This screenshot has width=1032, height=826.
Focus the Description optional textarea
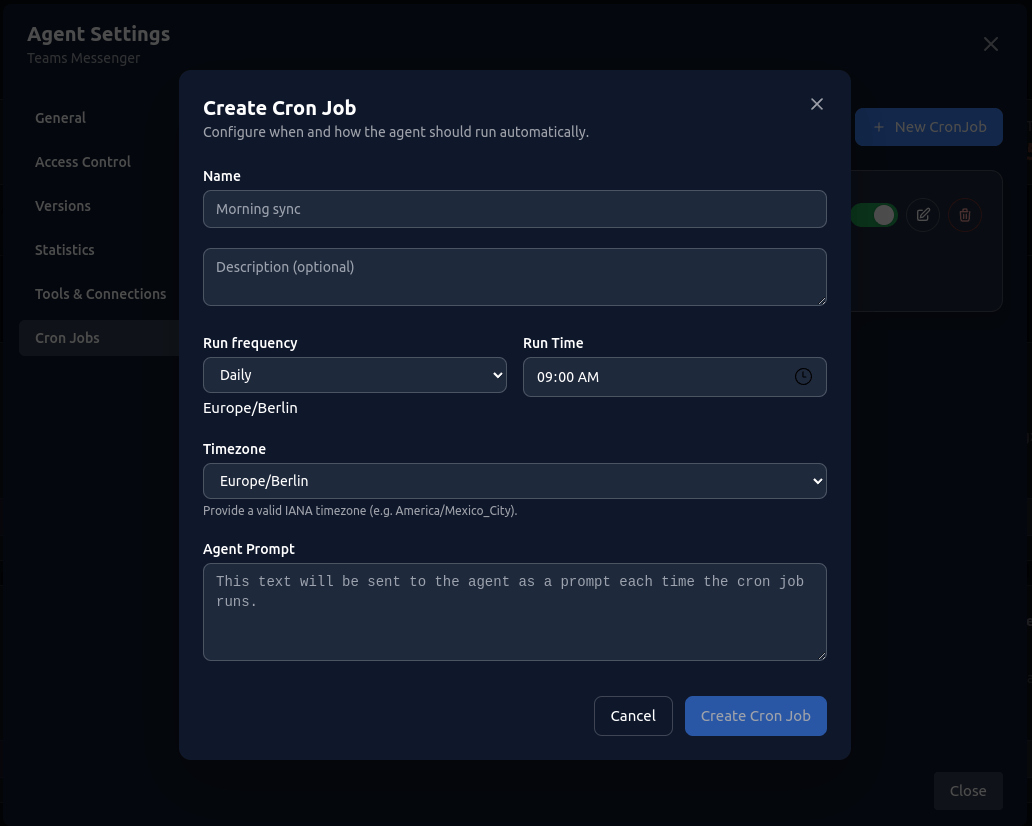point(515,277)
